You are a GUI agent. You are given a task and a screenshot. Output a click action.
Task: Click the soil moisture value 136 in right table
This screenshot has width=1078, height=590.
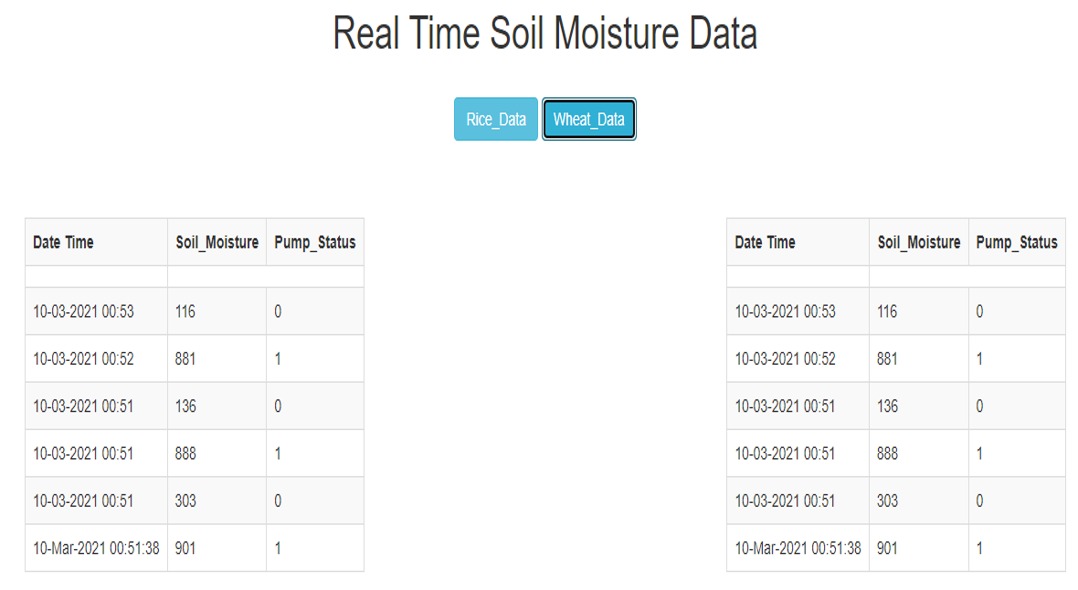pyautogui.click(x=886, y=405)
